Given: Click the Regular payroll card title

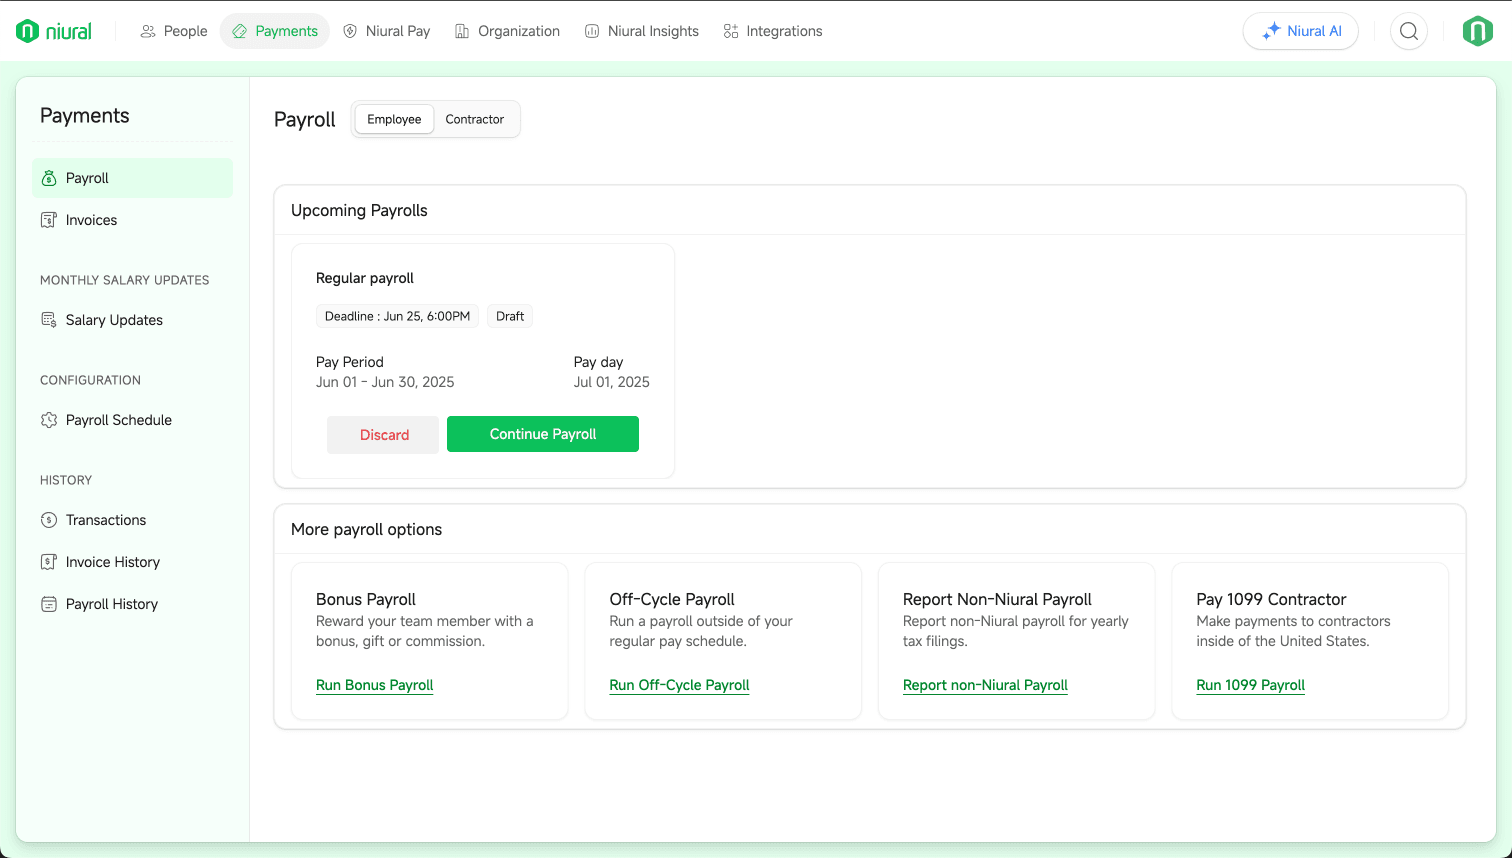Looking at the screenshot, I should coord(365,278).
